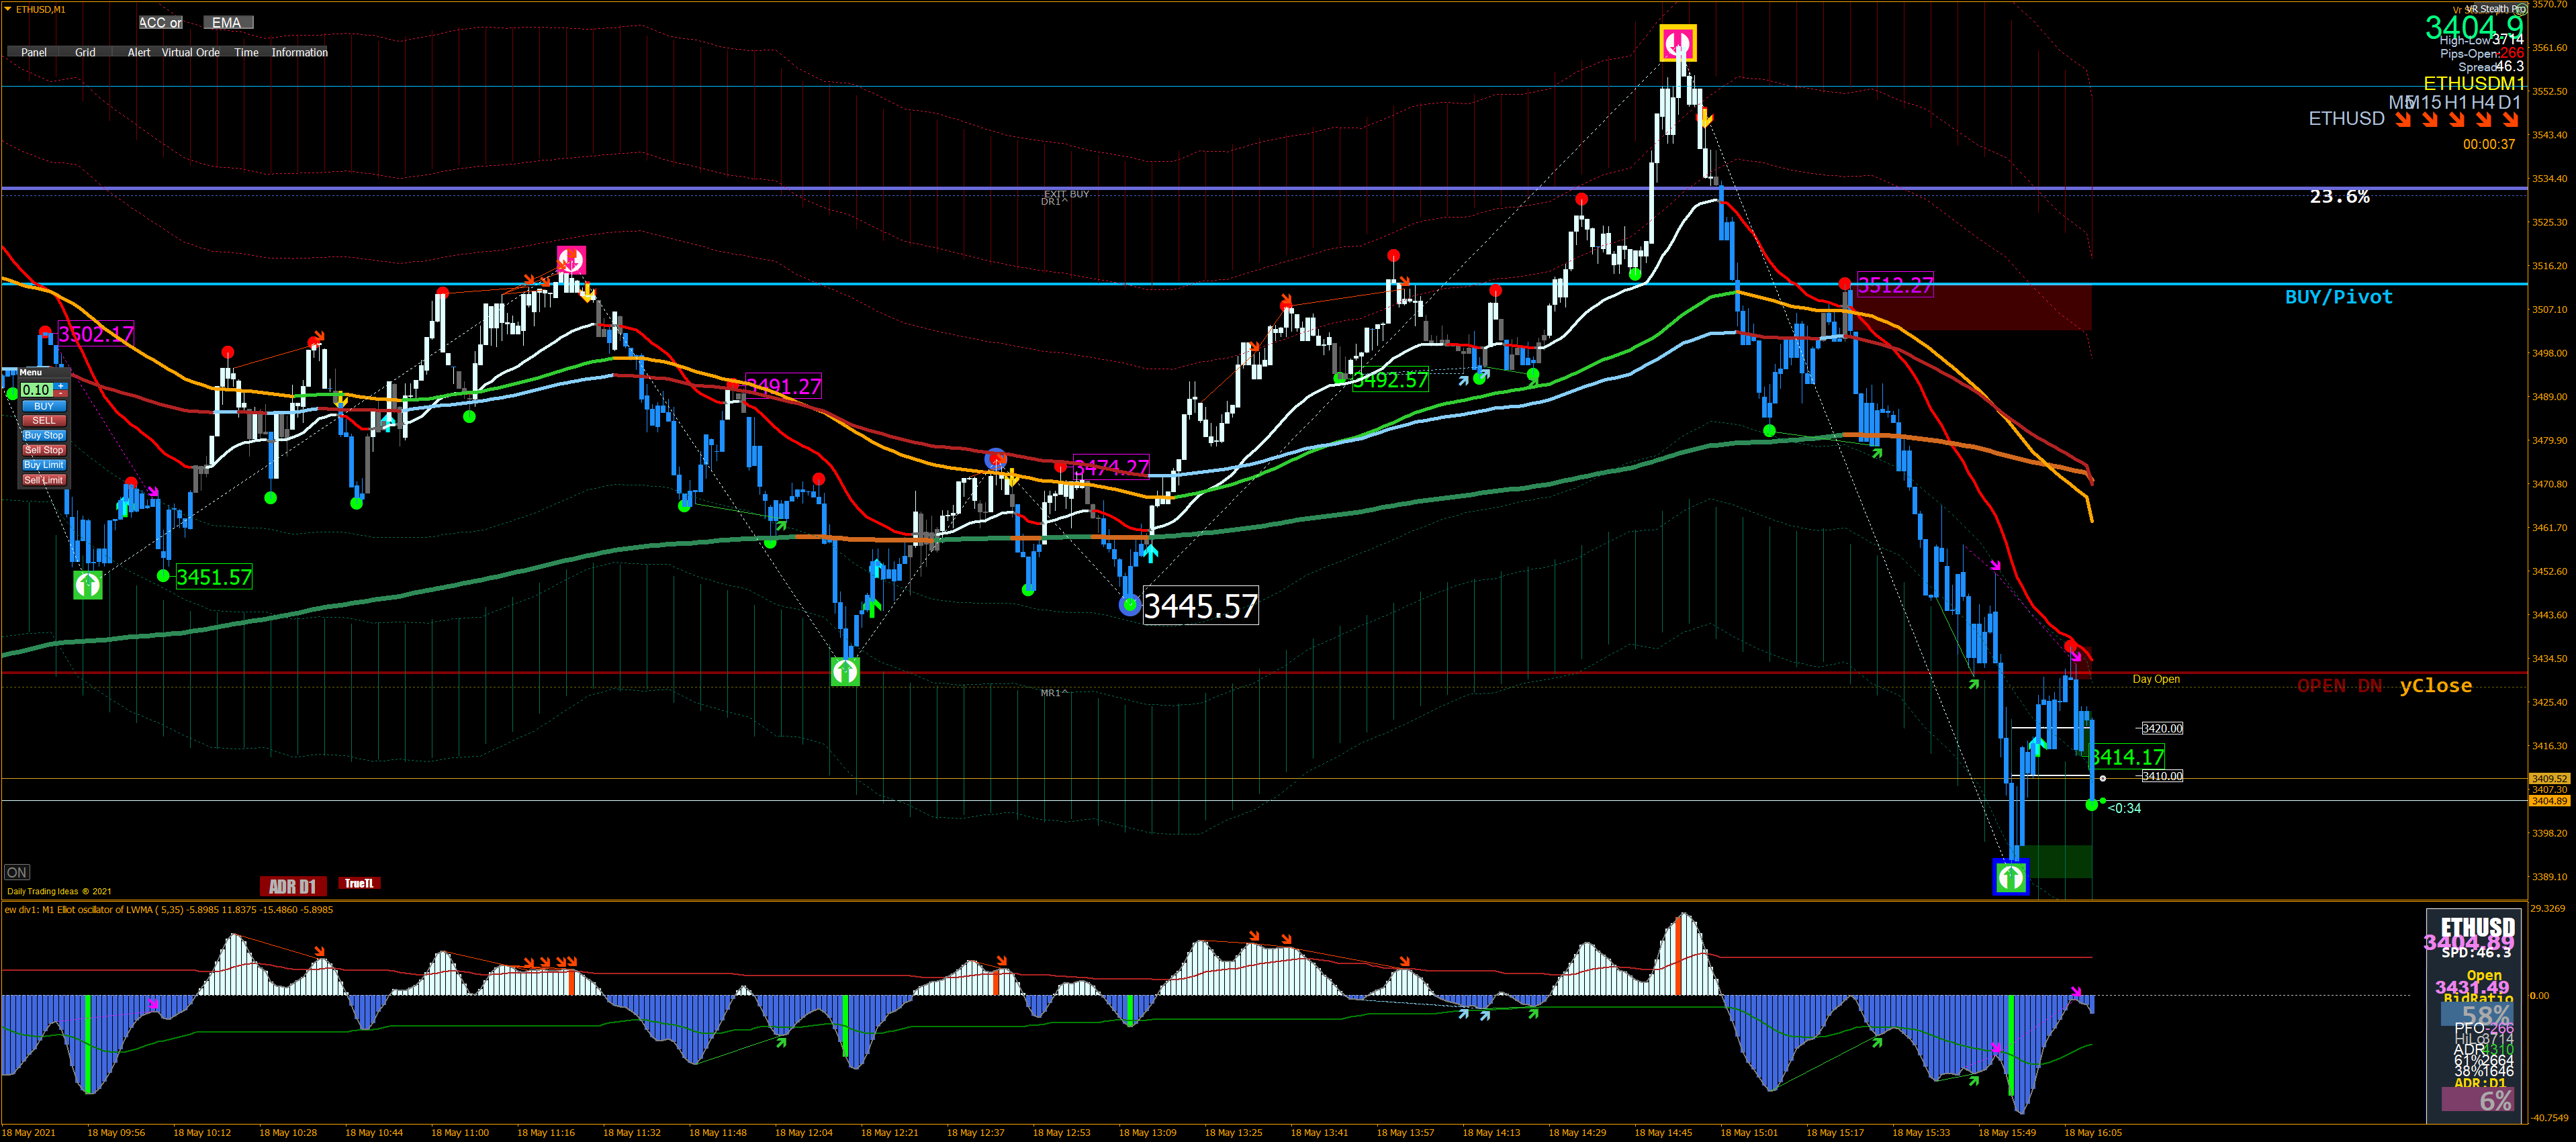The width and height of the screenshot is (2576, 1142).
Task: Expand the ETHUSD,M1 chart triangle
Action: click(8, 9)
